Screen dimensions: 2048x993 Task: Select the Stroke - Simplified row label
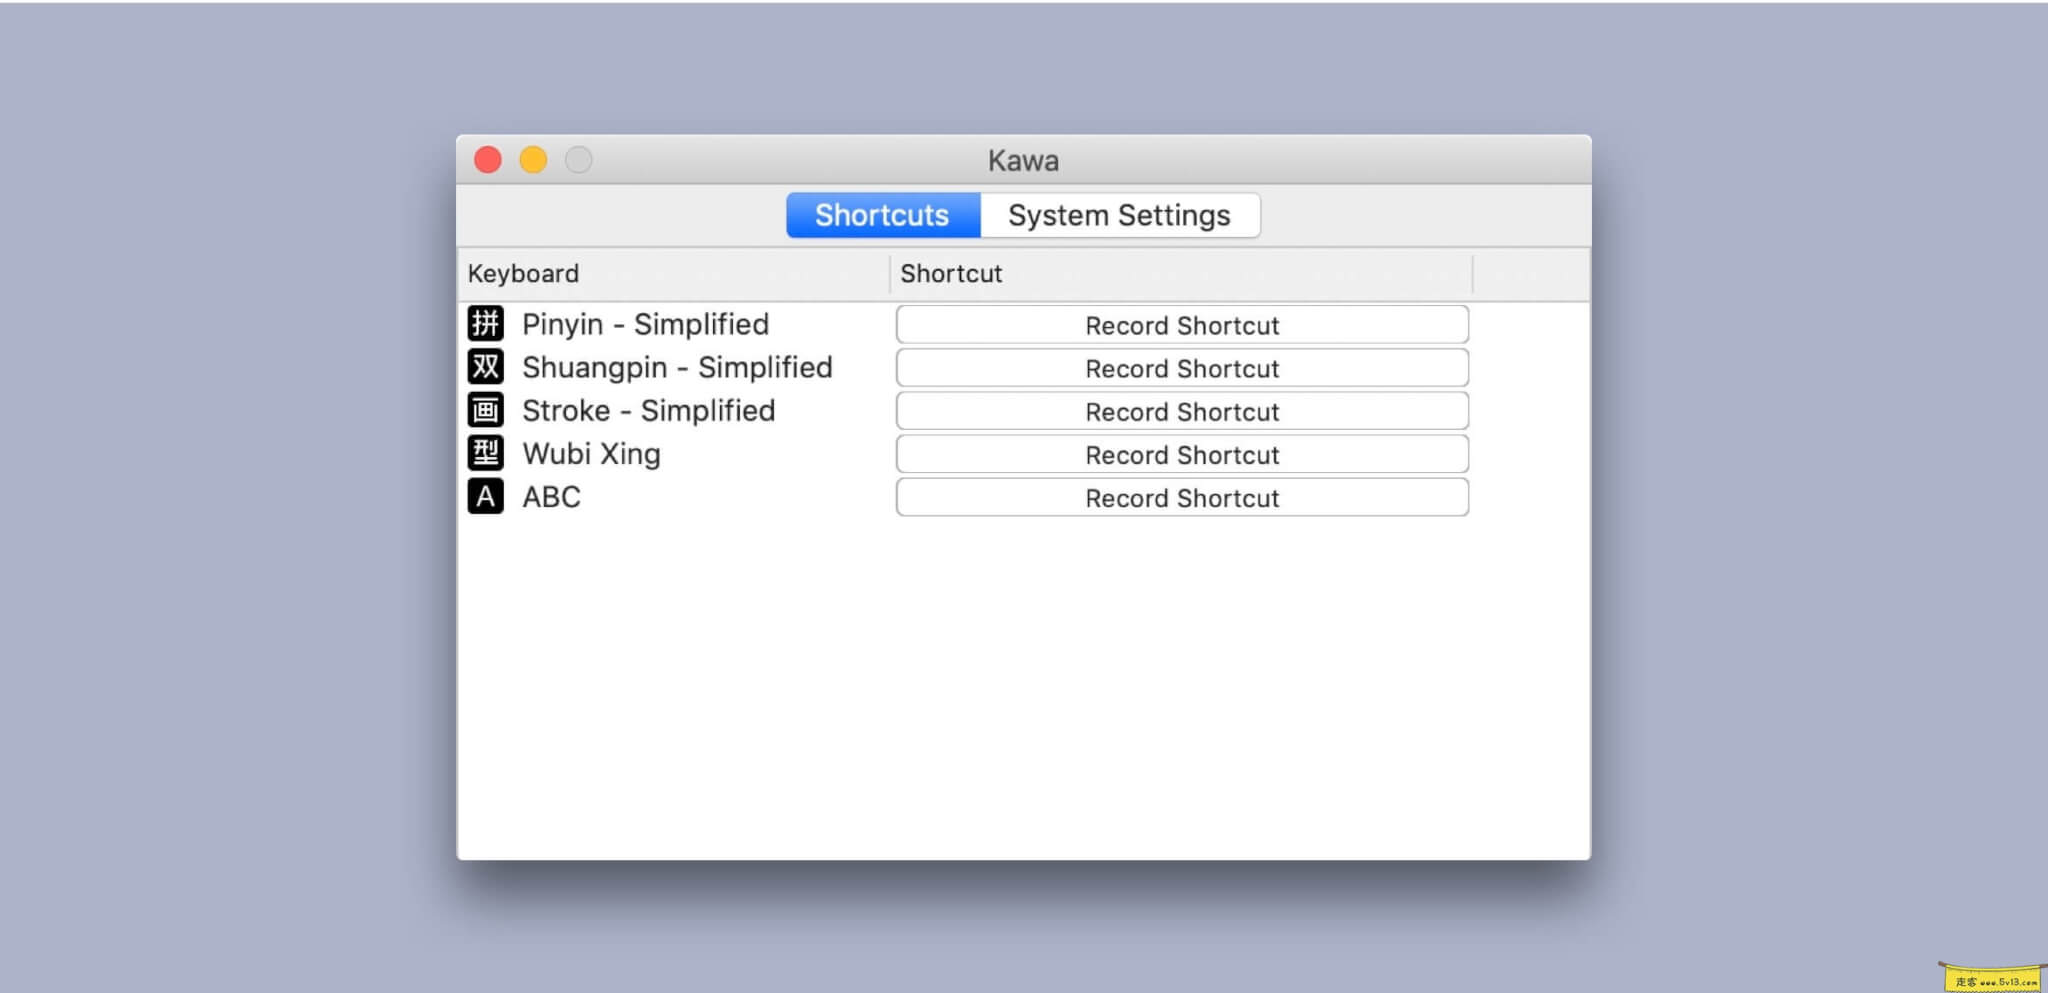click(648, 411)
